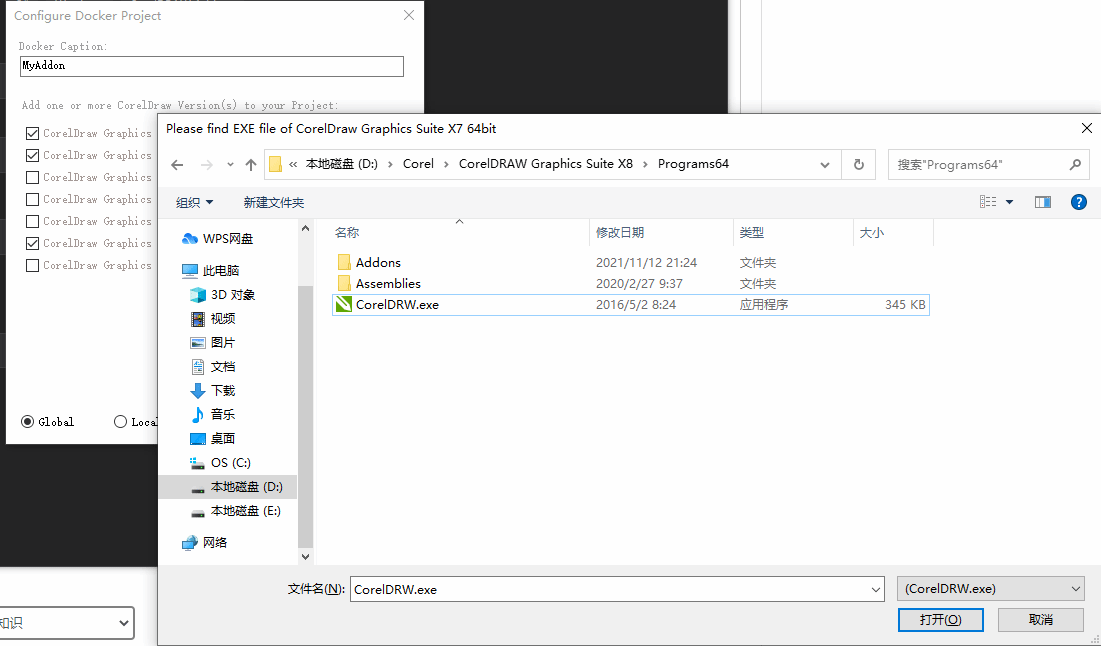Image resolution: width=1101 pixels, height=646 pixels.
Task: Select WPS网盘 in the sidebar
Action: [228, 239]
